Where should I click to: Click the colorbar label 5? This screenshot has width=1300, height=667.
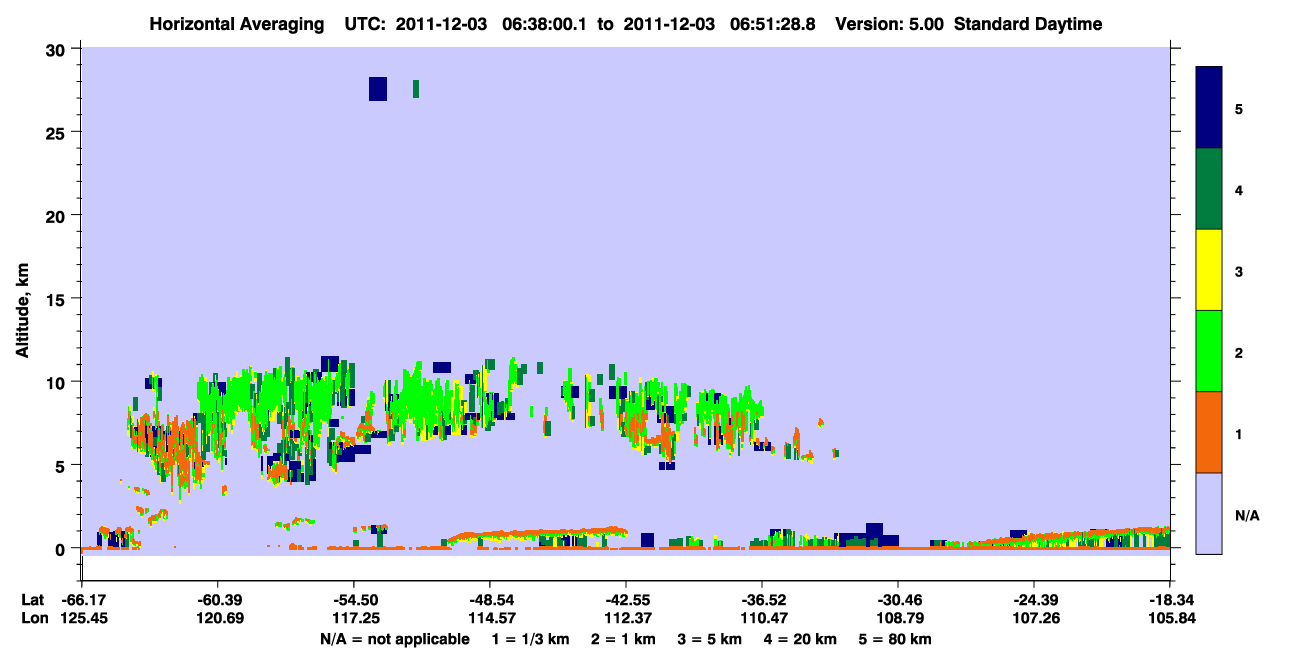tap(1239, 109)
